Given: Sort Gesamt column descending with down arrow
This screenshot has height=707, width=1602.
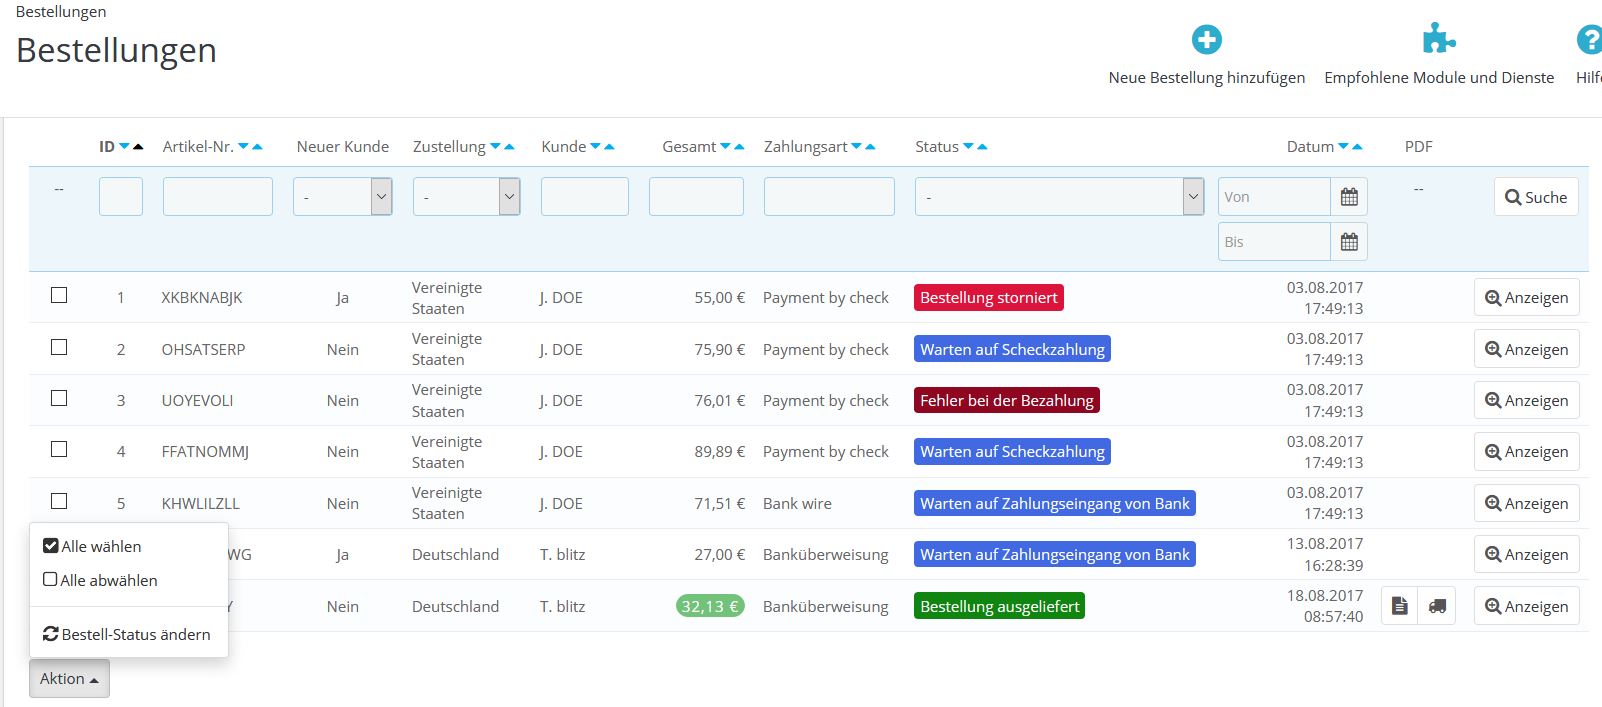Looking at the screenshot, I should 725,147.
